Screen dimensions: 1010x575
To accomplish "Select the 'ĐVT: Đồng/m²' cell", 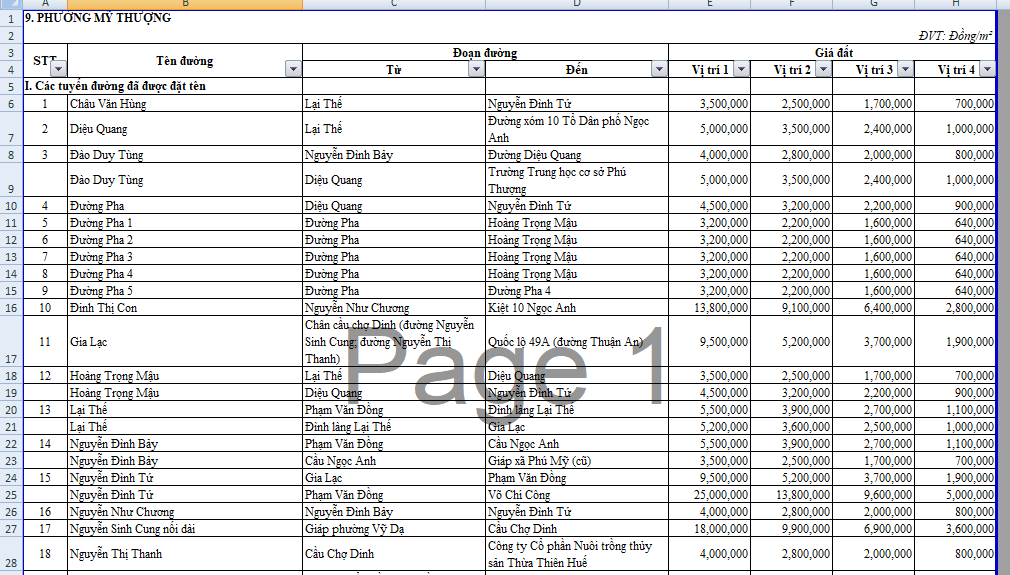I will tap(955, 36).
